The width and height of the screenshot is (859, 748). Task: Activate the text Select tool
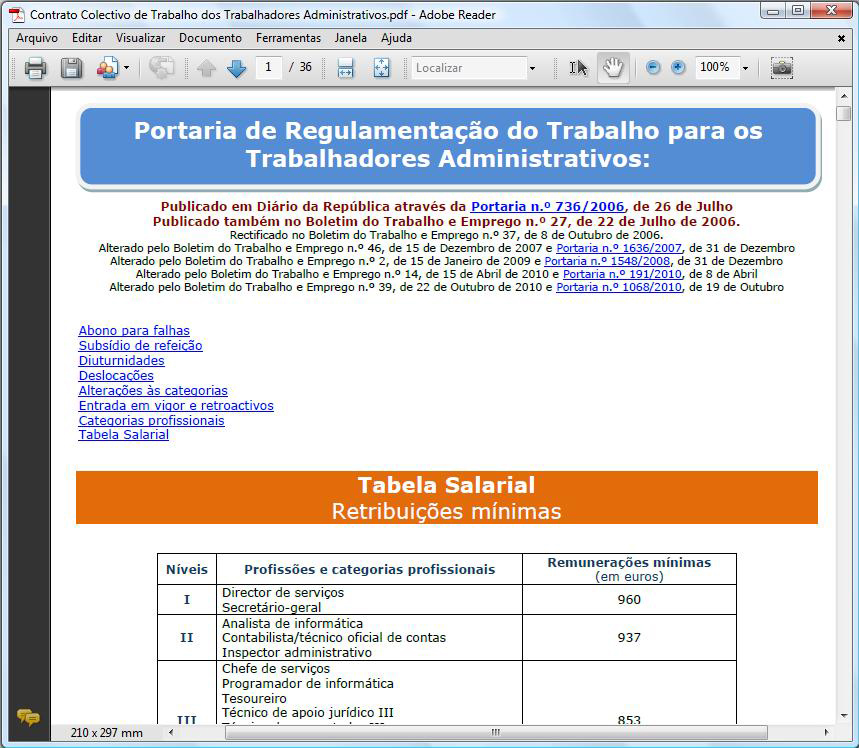click(x=578, y=68)
